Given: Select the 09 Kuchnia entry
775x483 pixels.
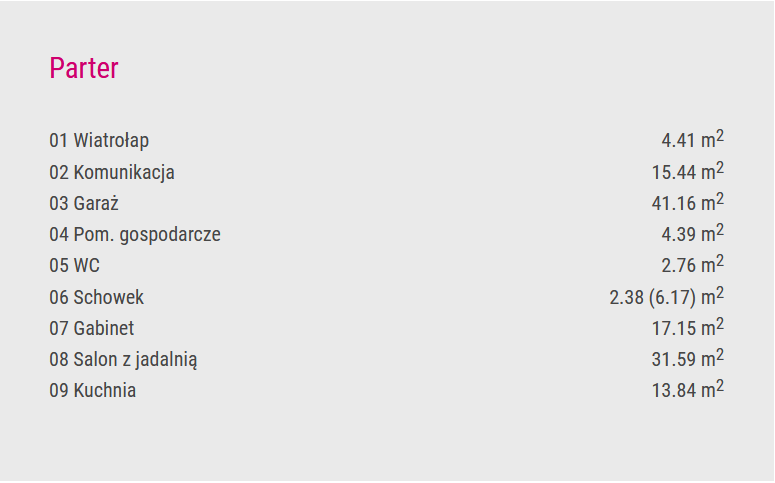Looking at the screenshot, I should click(x=92, y=391).
